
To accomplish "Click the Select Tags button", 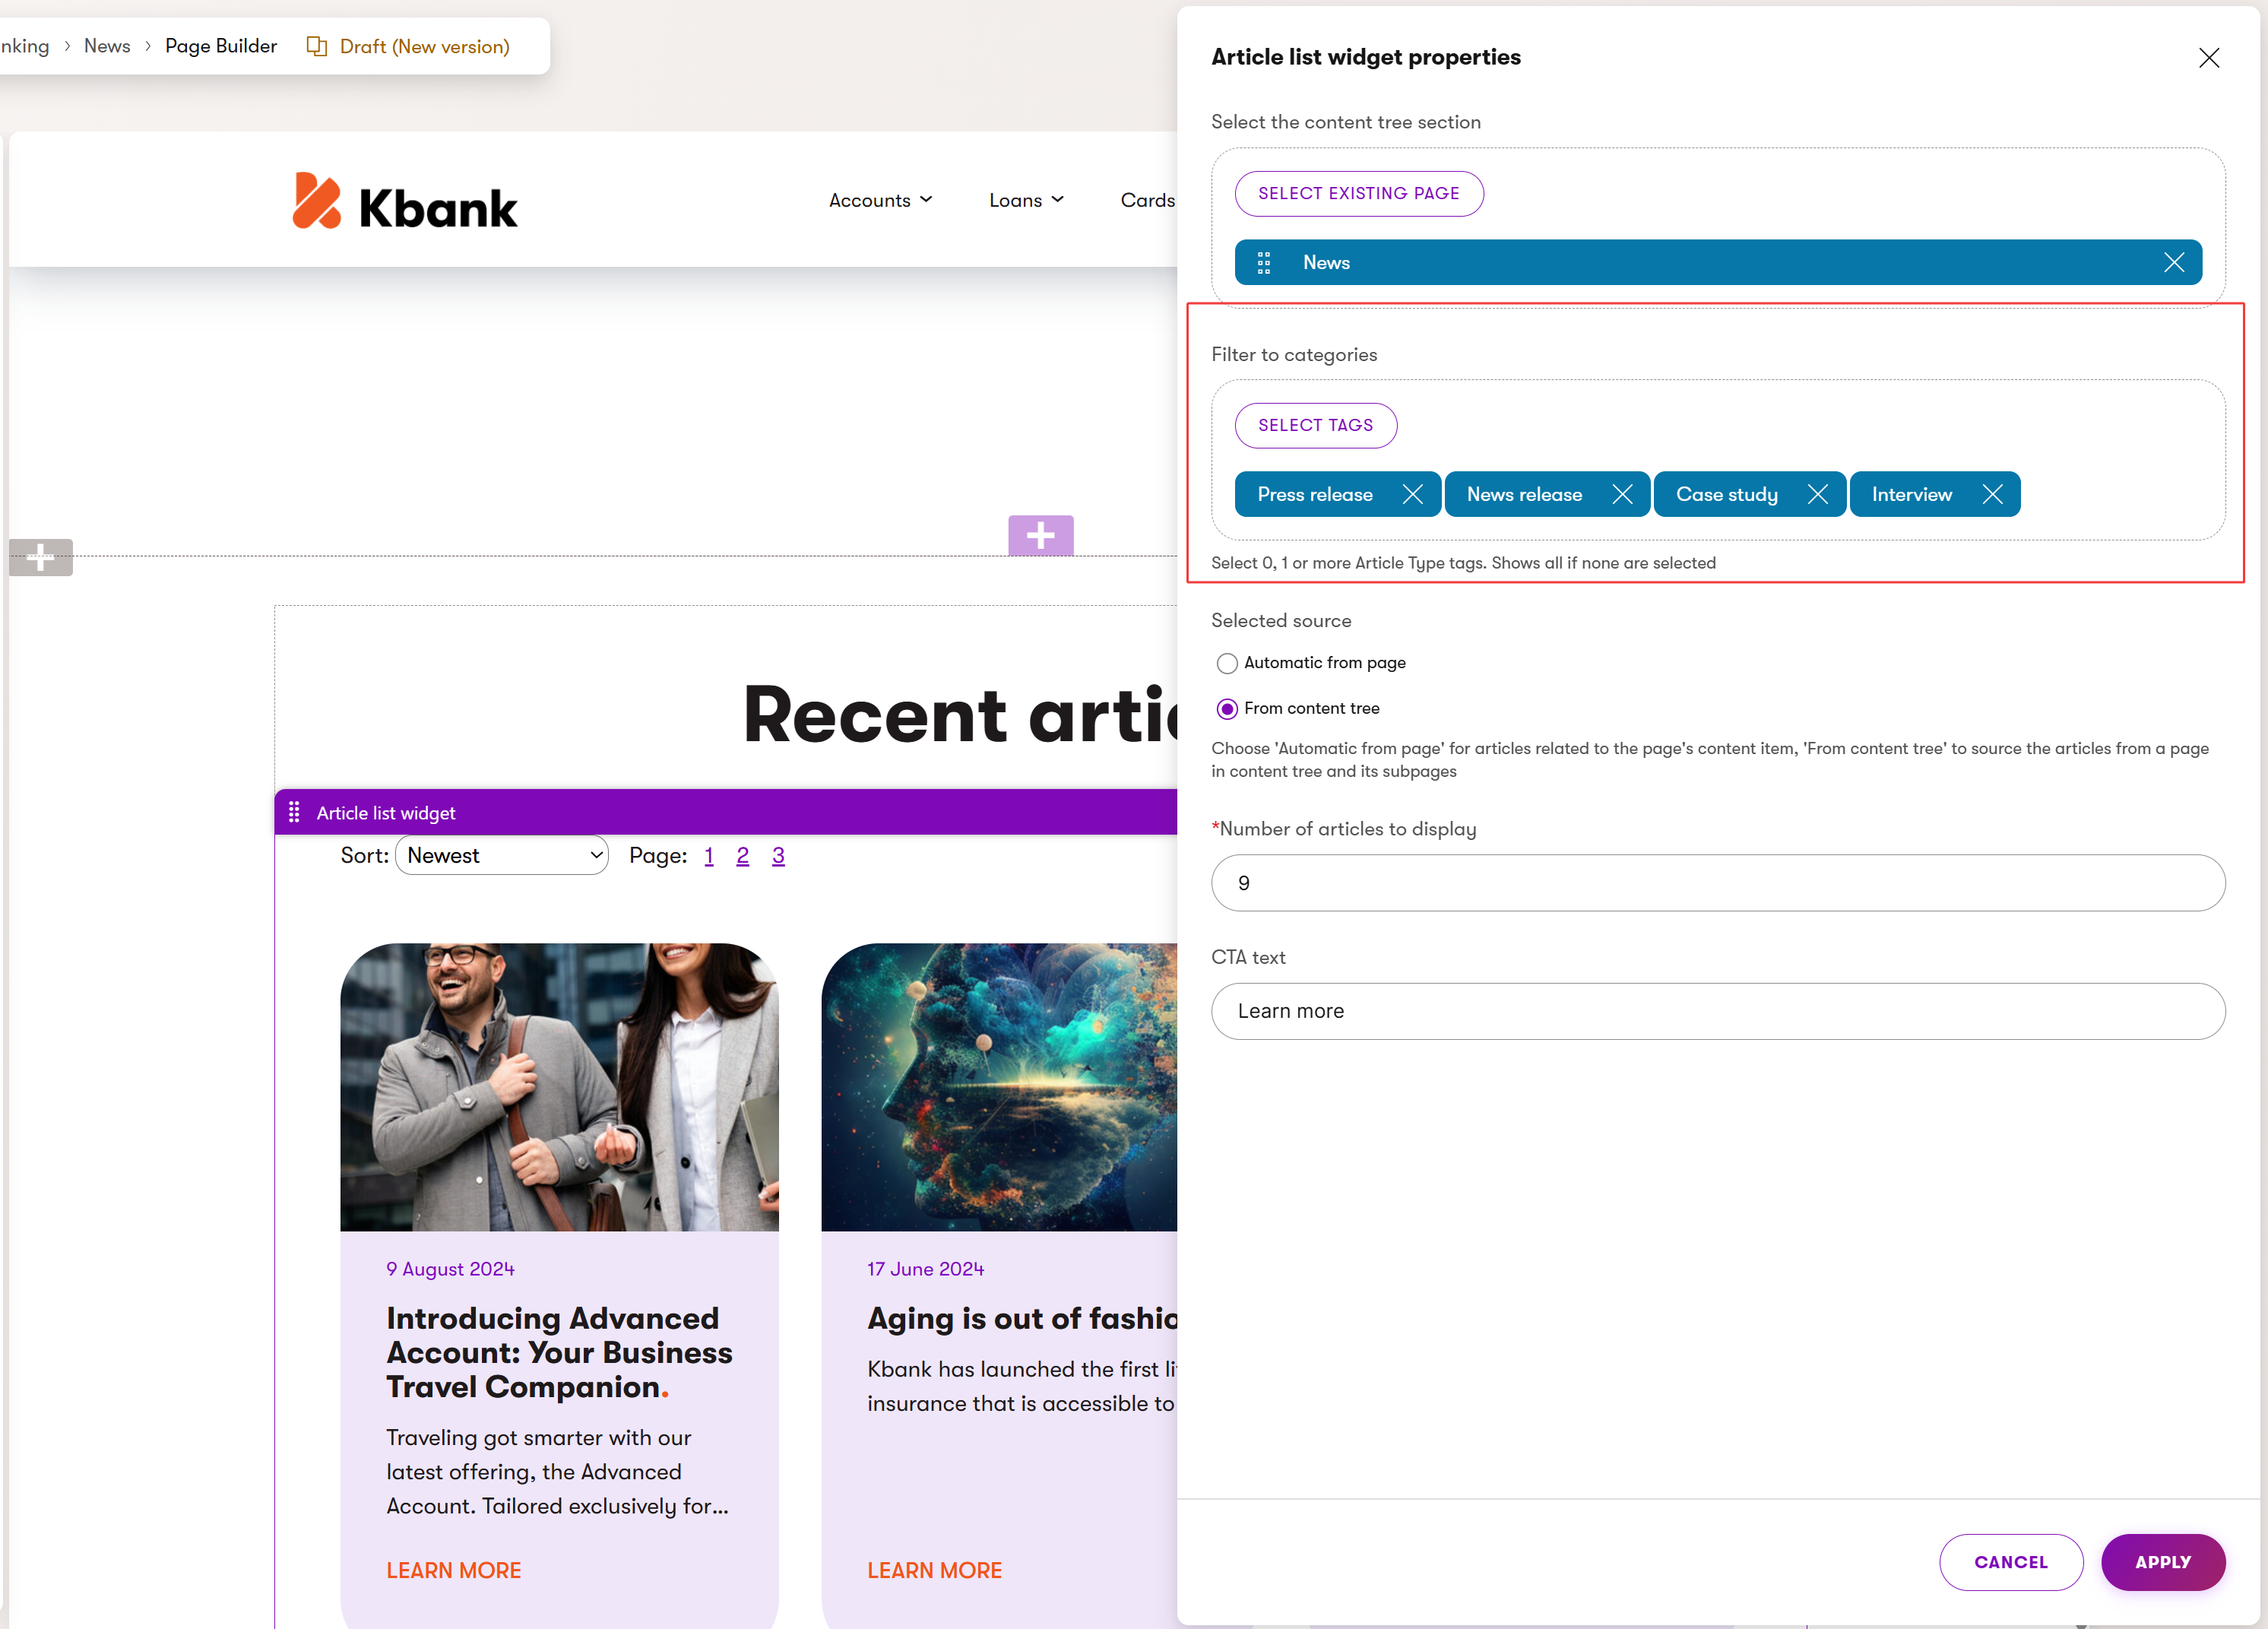I will [1315, 425].
